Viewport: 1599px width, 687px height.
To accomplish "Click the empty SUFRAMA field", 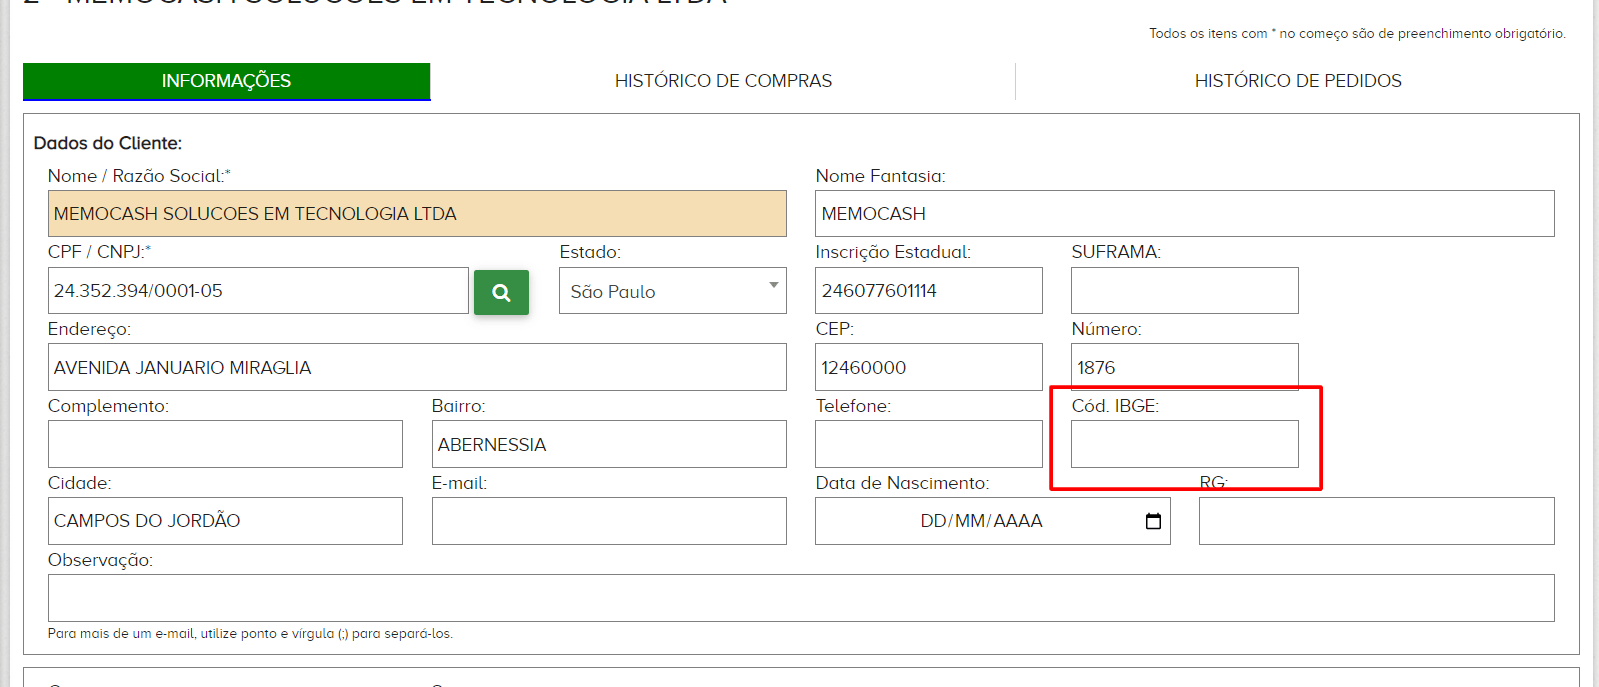I will [1184, 291].
